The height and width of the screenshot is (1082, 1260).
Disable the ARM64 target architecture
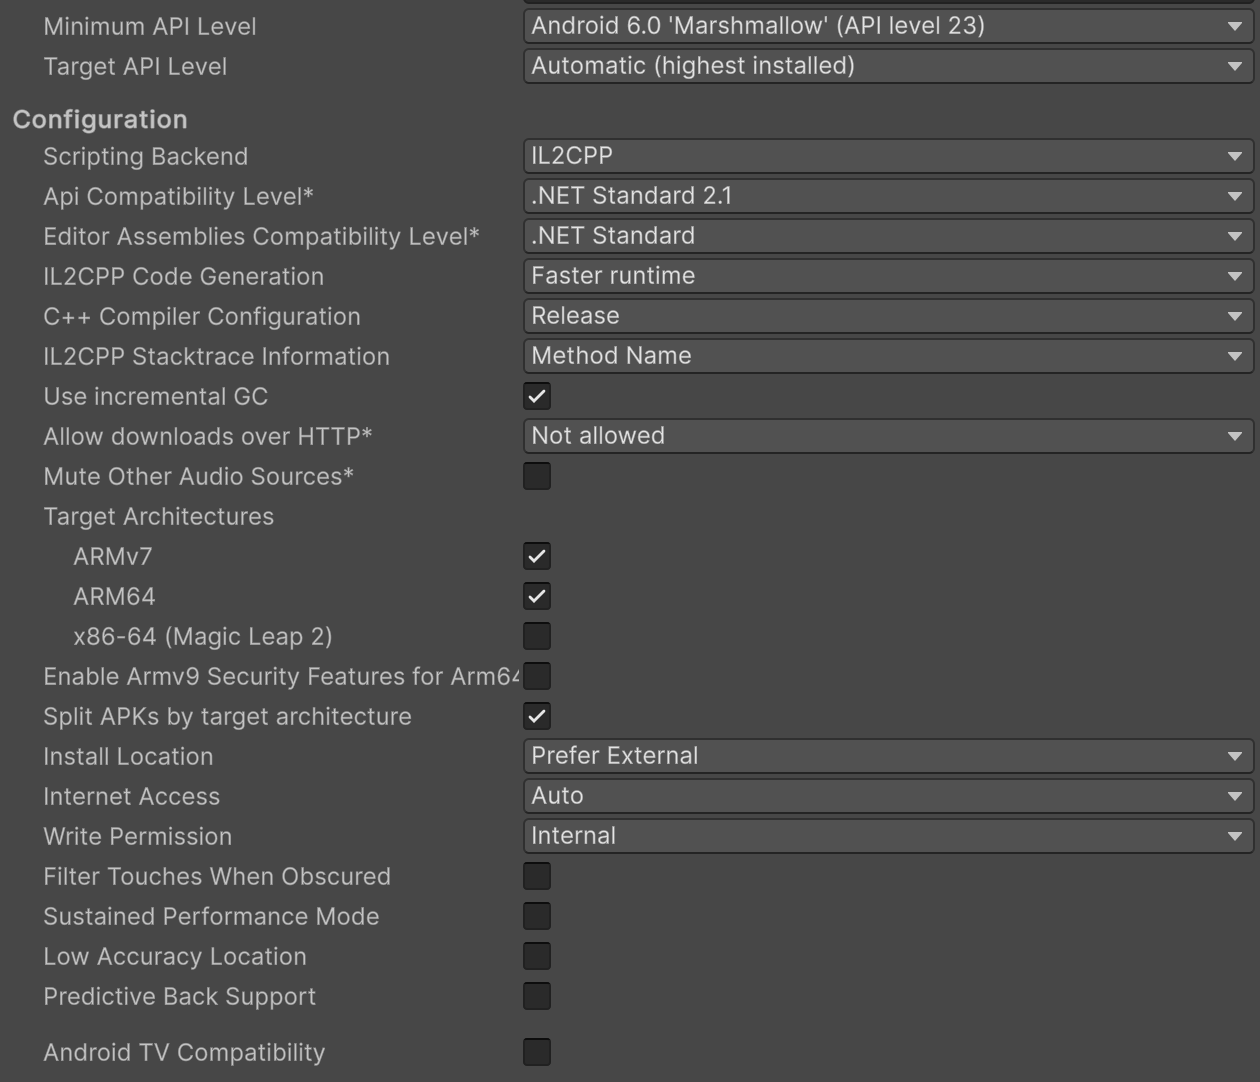(x=537, y=596)
